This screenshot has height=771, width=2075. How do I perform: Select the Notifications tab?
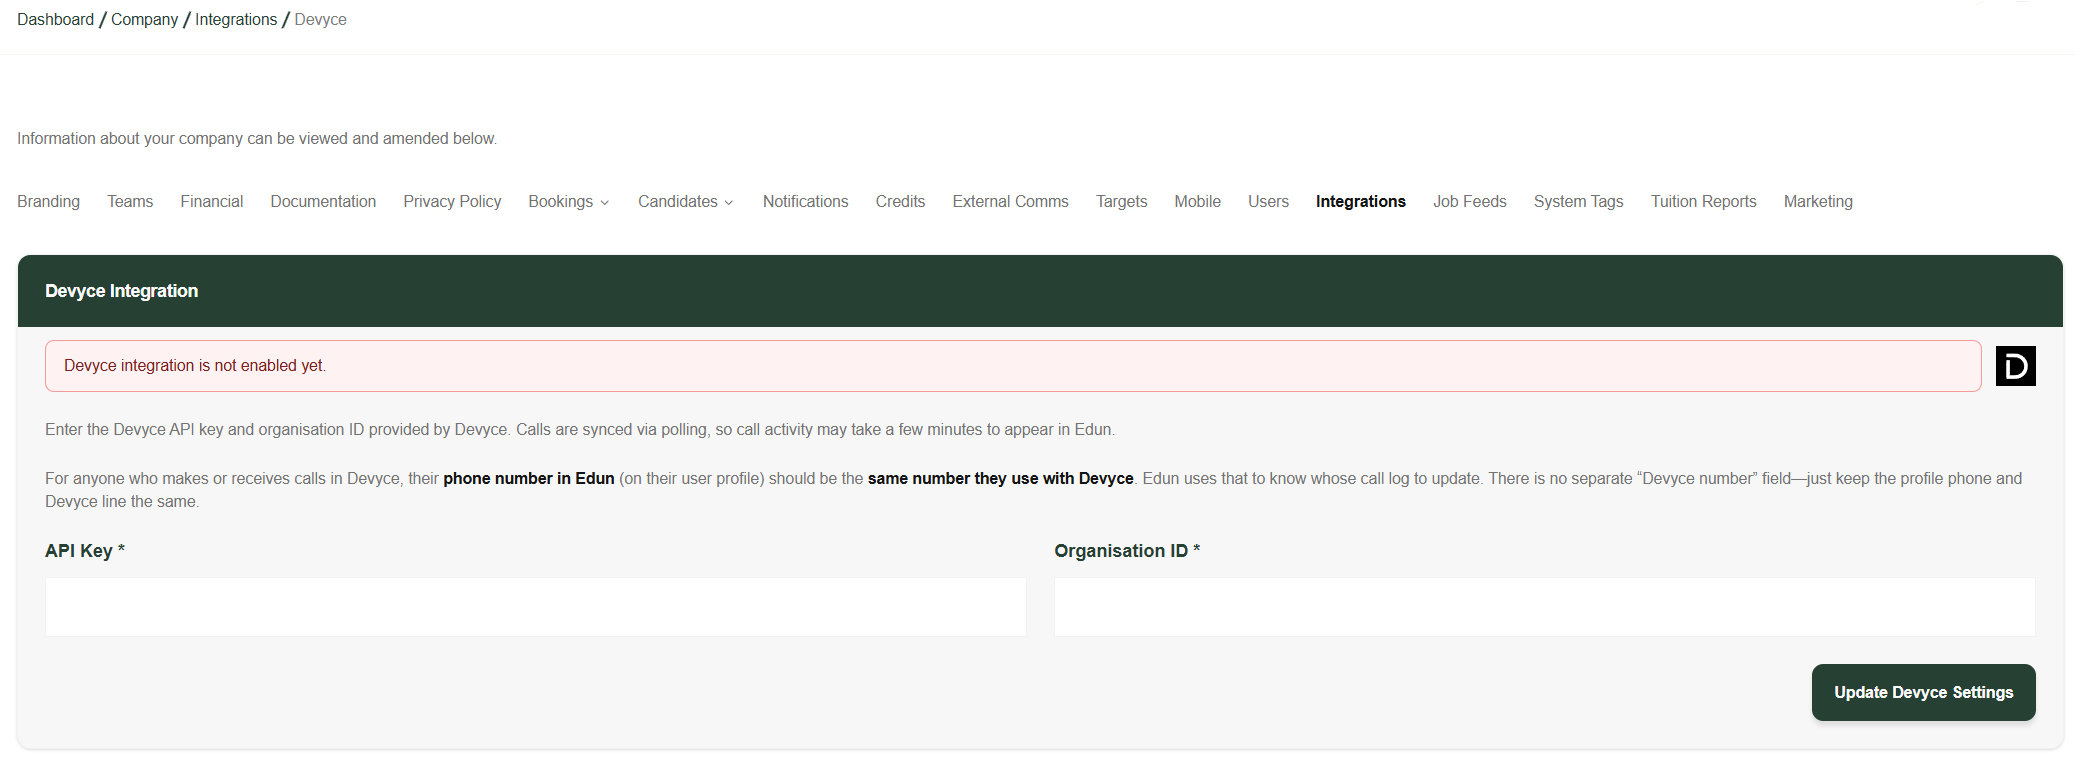click(x=805, y=202)
